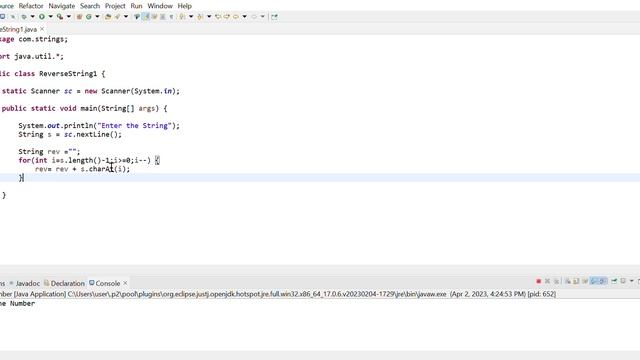Screen dimensions: 640x360
Task: Expand the Back history dropdown arrow
Action: (x=244, y=17)
